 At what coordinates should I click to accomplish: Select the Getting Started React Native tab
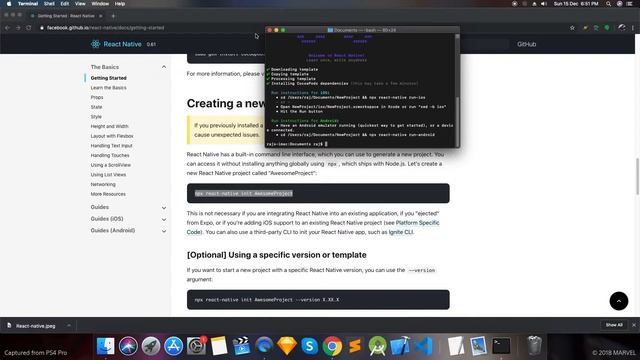pos(65,16)
